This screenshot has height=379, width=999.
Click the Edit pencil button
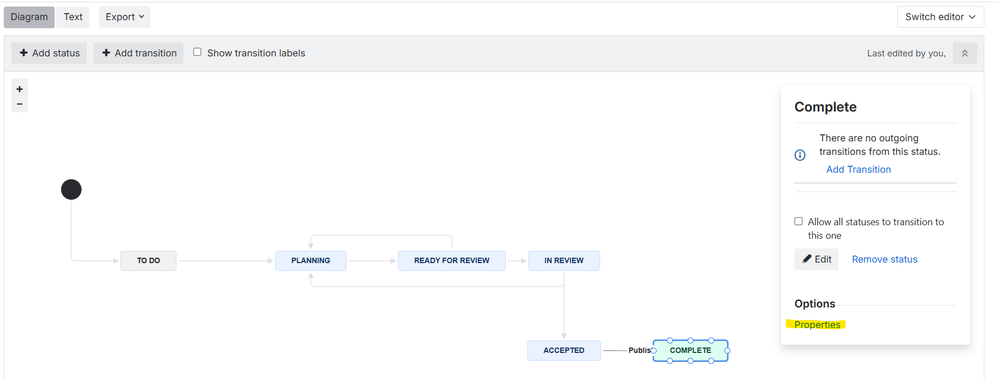[816, 259]
